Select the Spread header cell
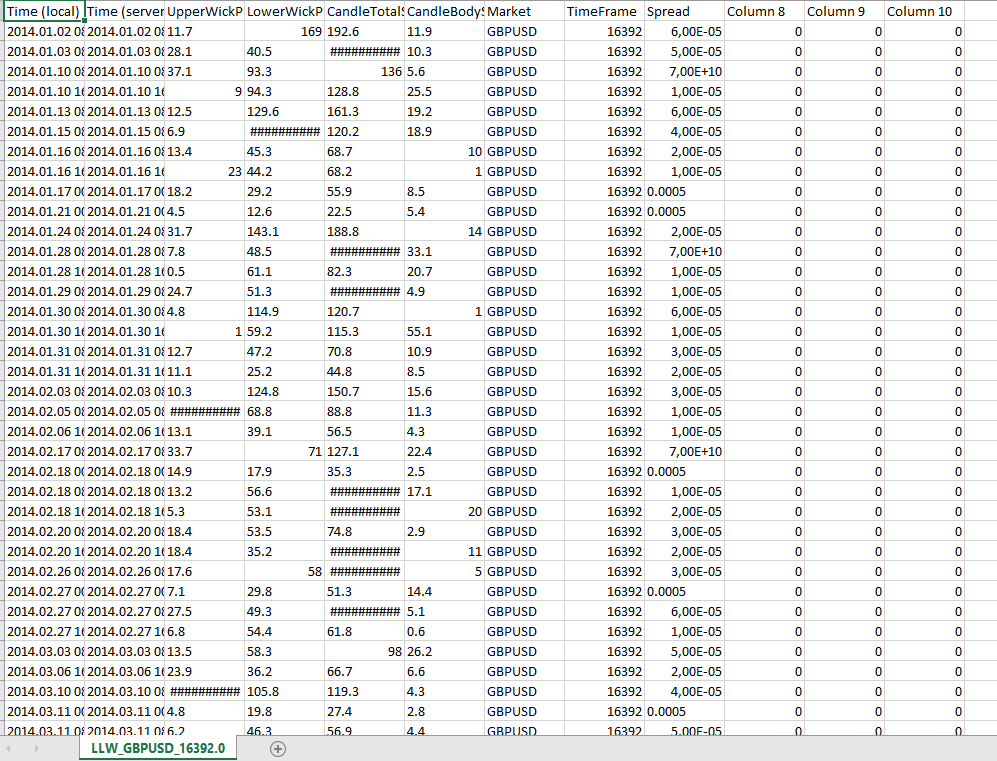Screen dimensions: 997x761 (x=685, y=11)
